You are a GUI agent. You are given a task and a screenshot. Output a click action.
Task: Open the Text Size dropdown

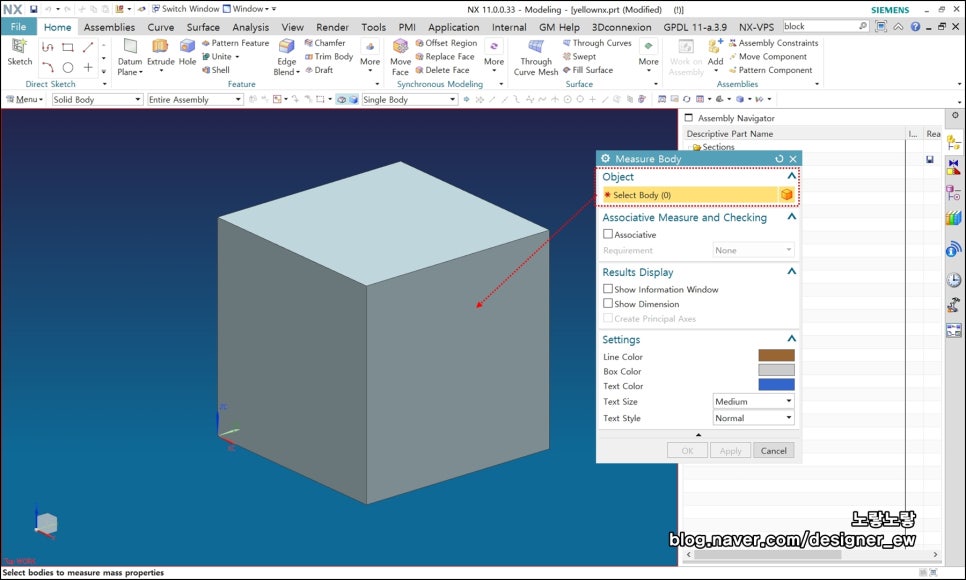pyautogui.click(x=753, y=401)
